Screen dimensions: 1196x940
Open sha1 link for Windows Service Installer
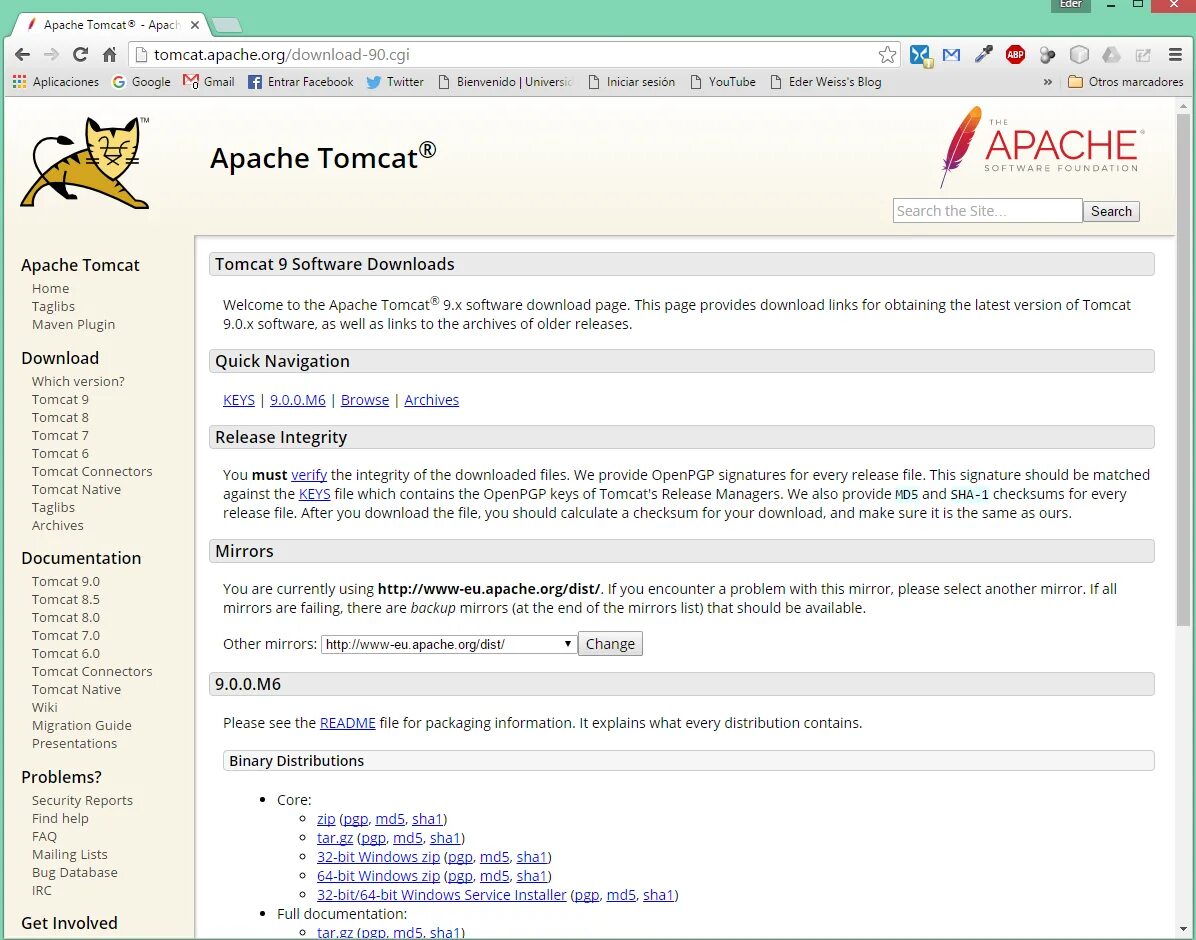coord(657,895)
